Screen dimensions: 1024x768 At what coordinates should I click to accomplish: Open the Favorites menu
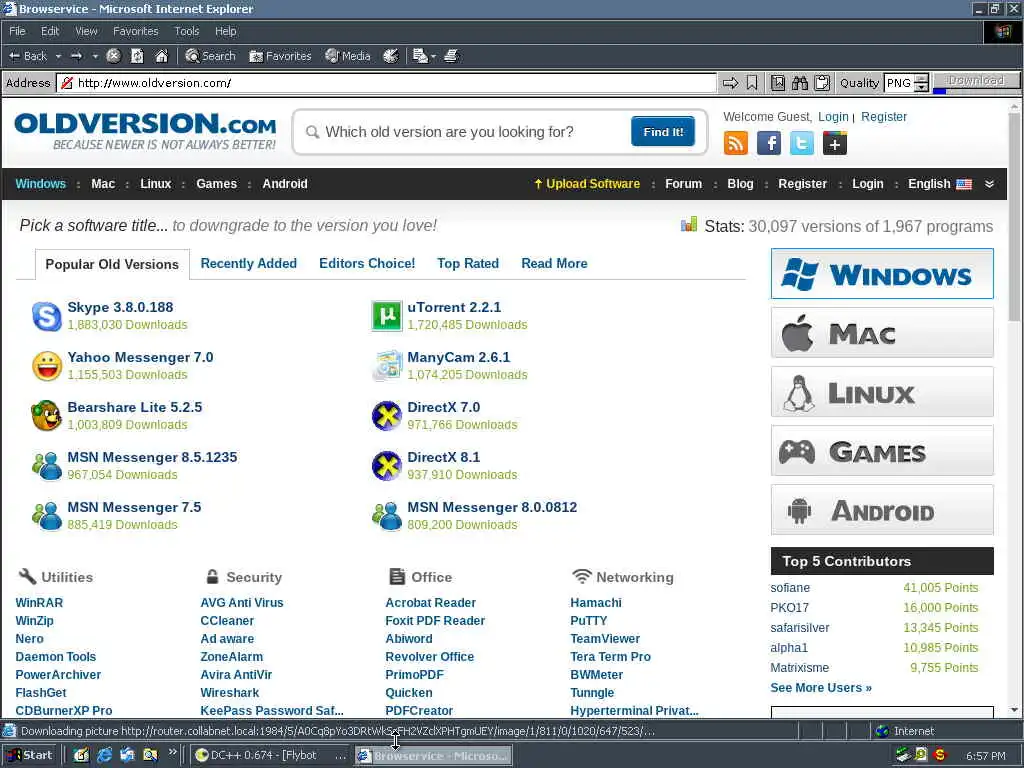(136, 31)
